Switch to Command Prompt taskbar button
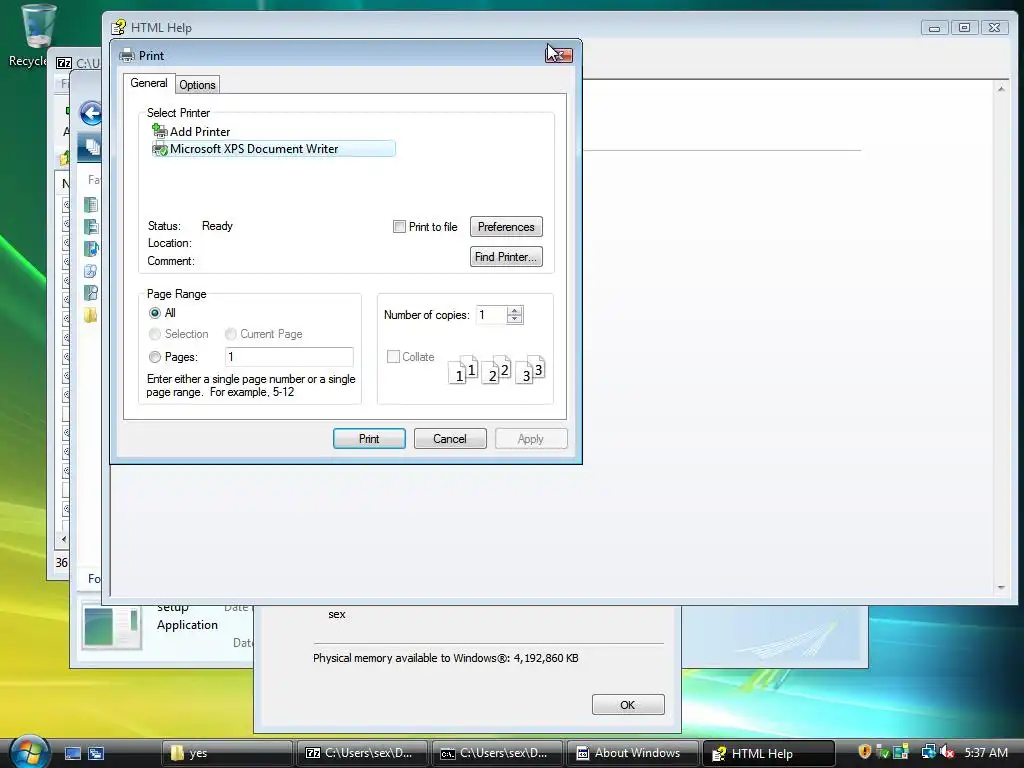Viewport: 1024px width, 768px height. (x=497, y=753)
